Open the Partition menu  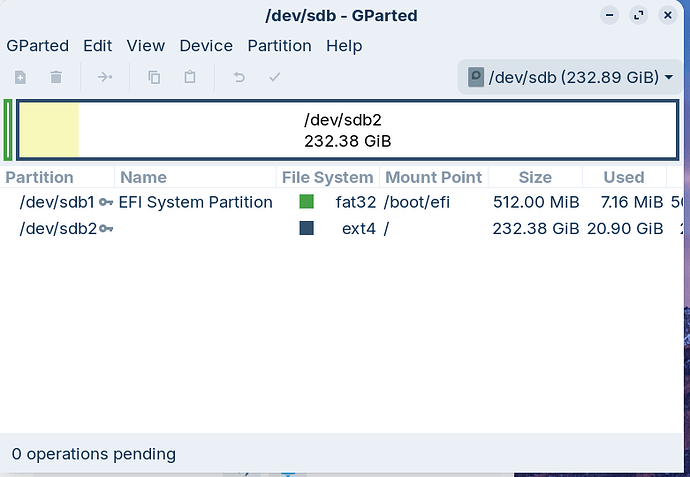[x=279, y=46]
